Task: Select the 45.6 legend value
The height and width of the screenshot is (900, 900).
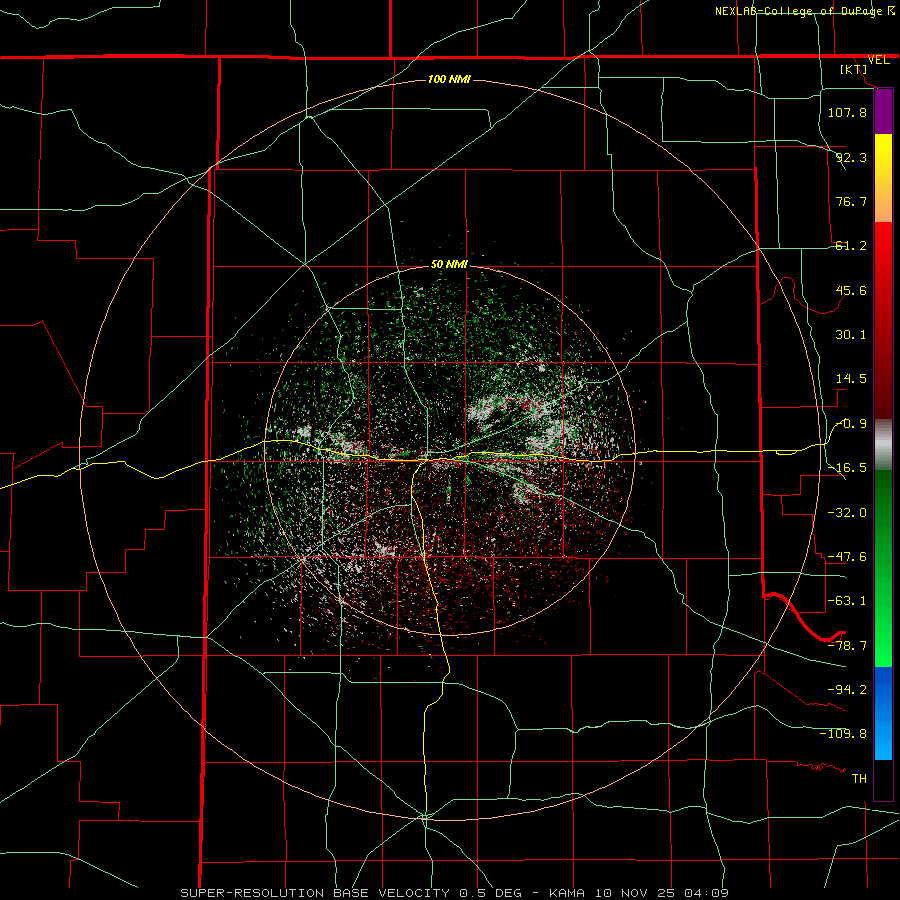Action: point(851,290)
